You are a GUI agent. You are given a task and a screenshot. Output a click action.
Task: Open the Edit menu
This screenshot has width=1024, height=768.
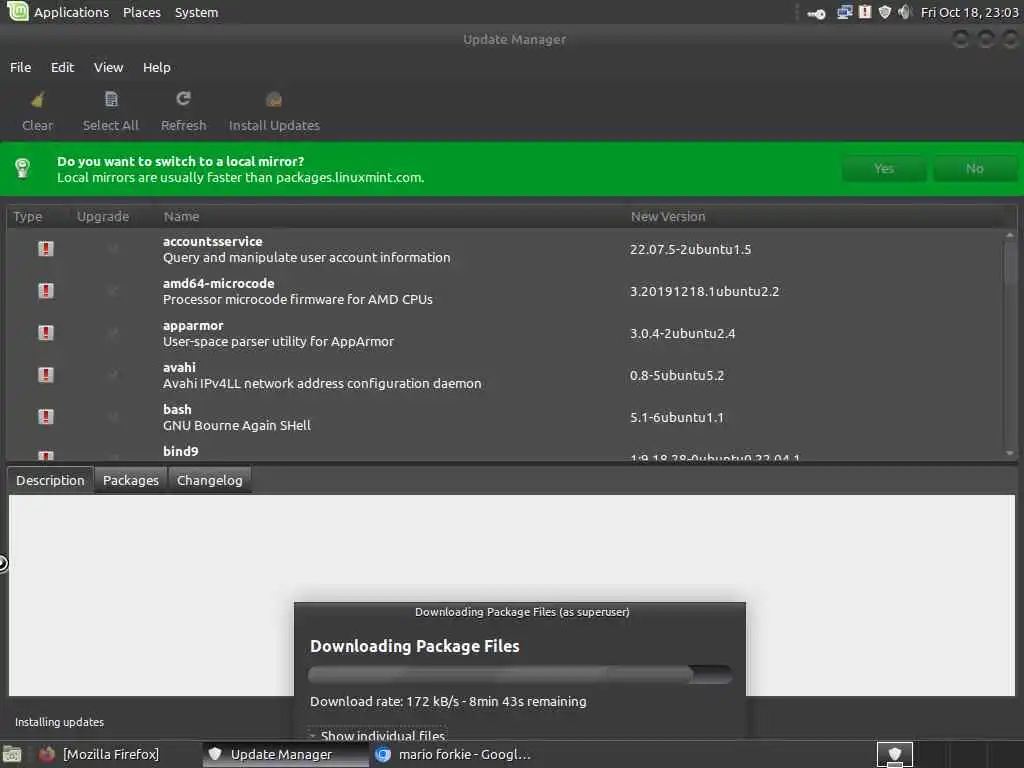click(x=63, y=67)
